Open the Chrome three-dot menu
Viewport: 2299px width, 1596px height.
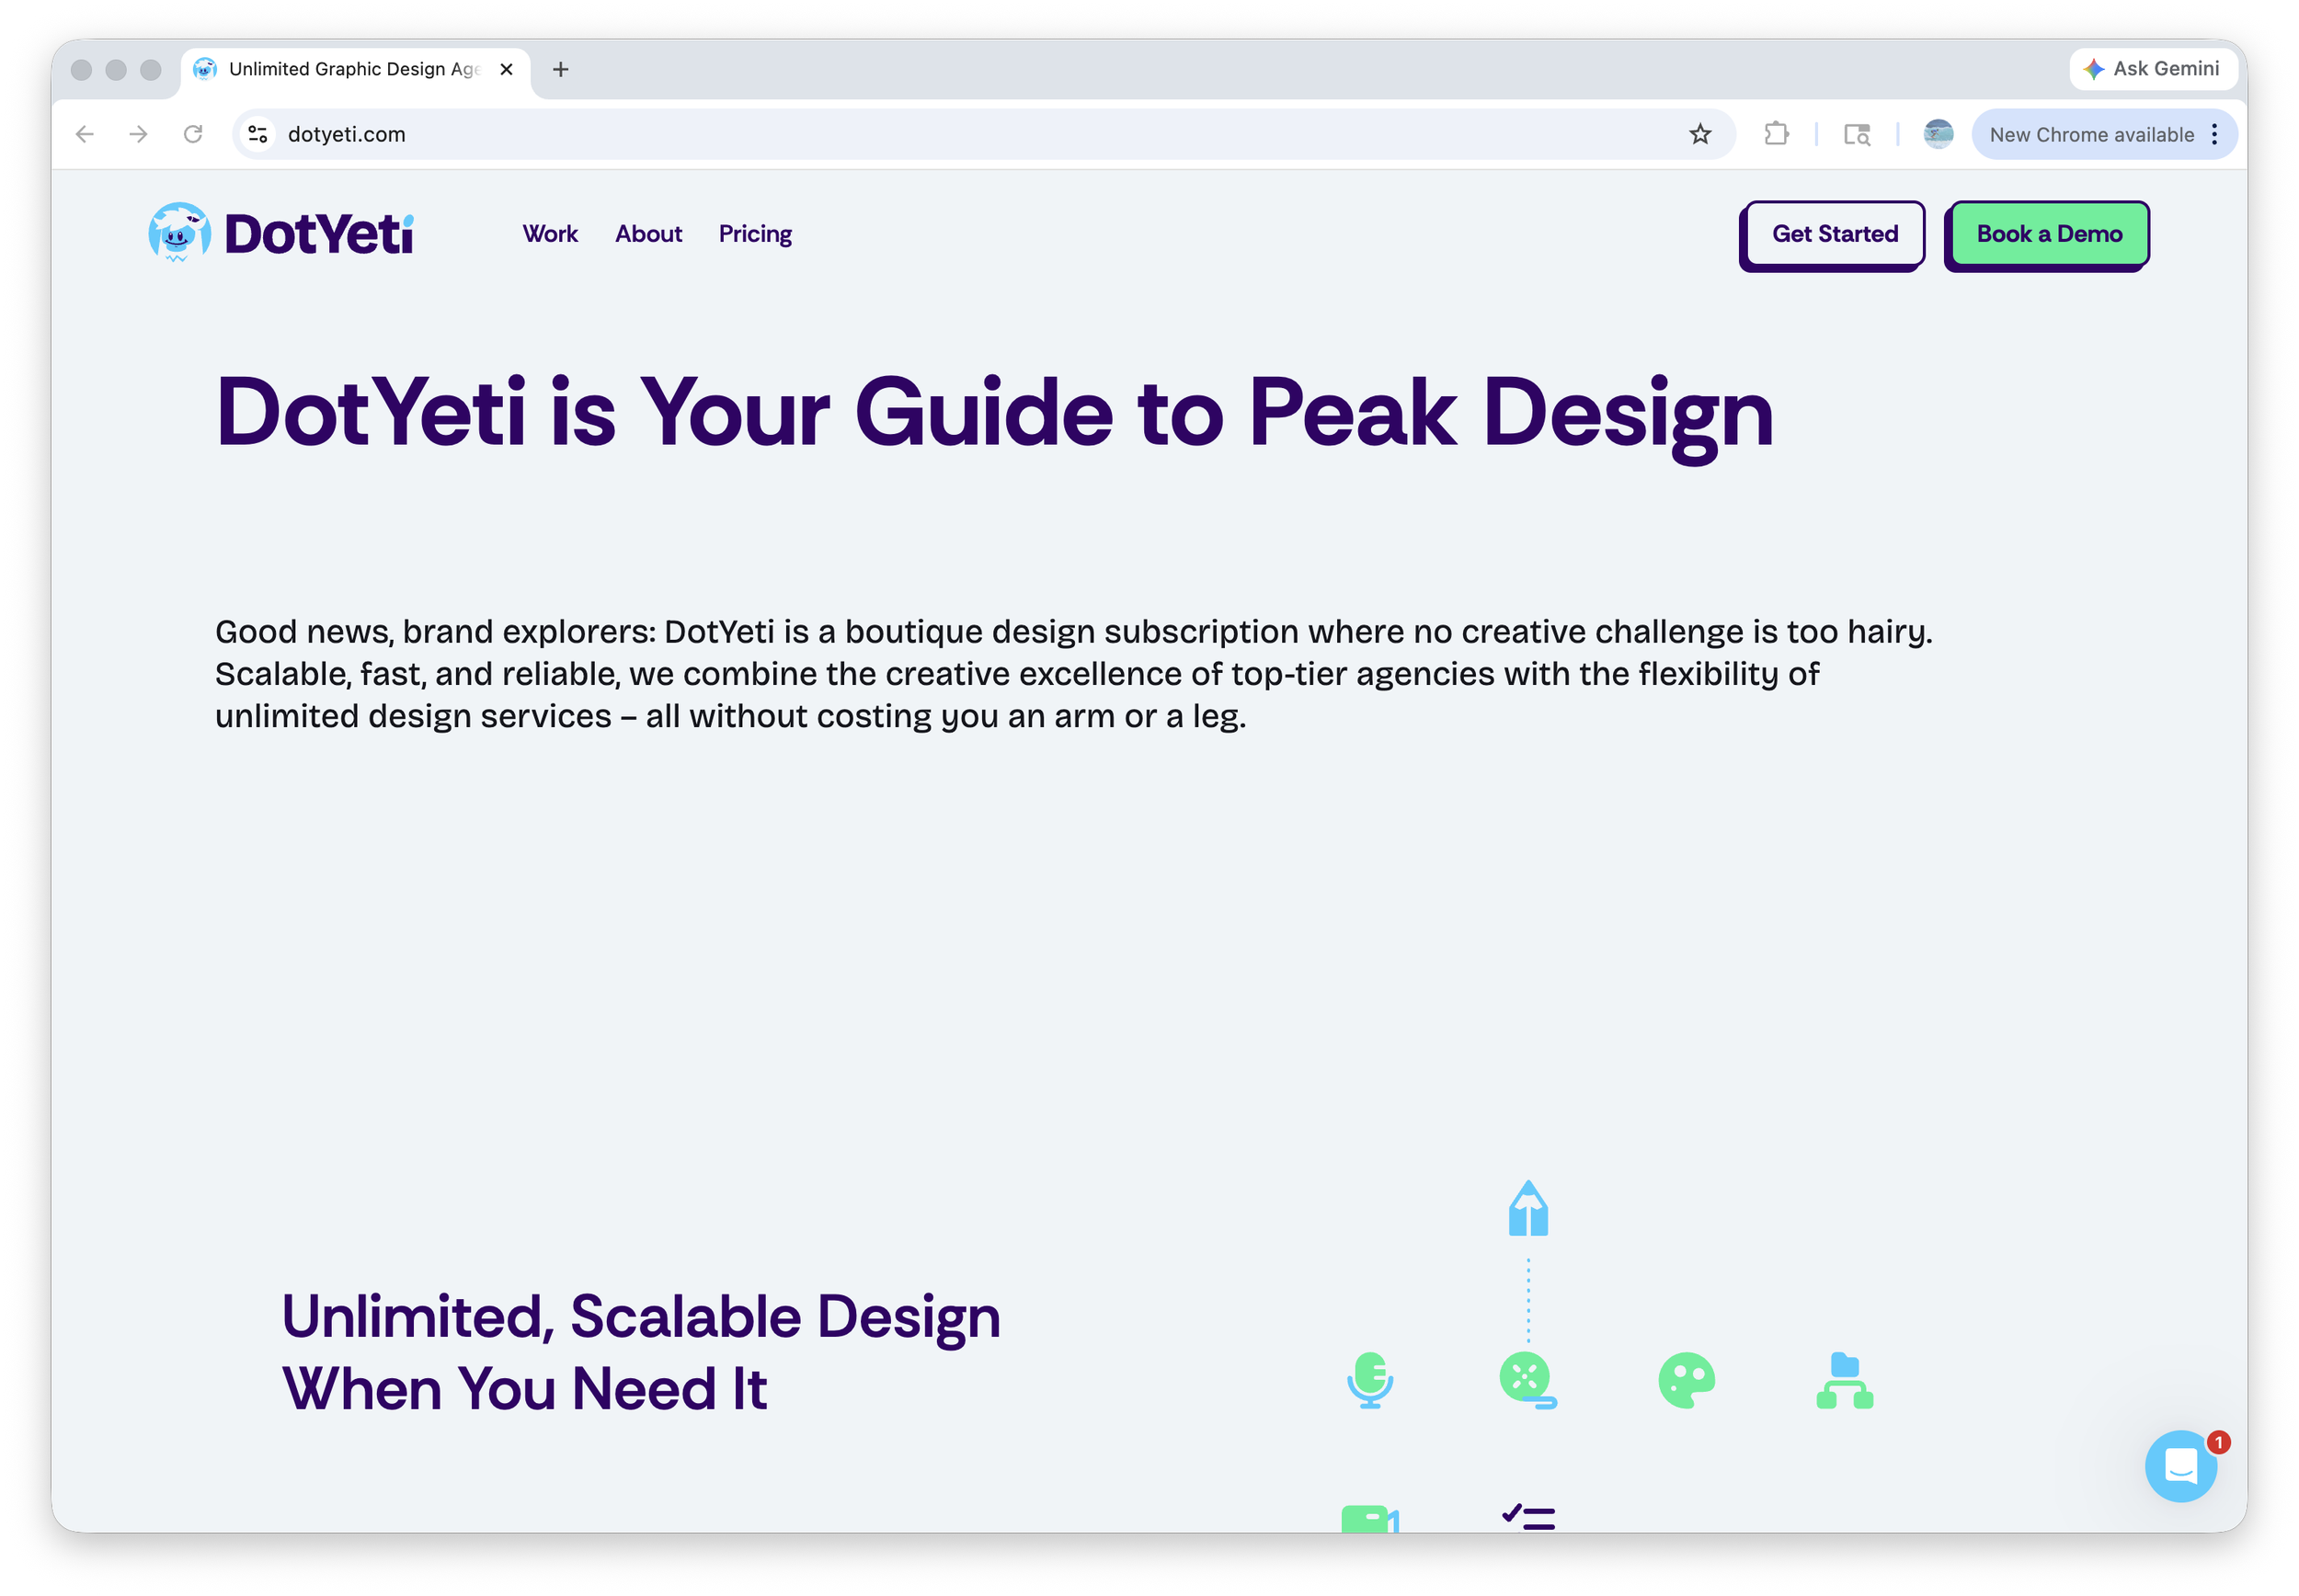coord(2215,134)
